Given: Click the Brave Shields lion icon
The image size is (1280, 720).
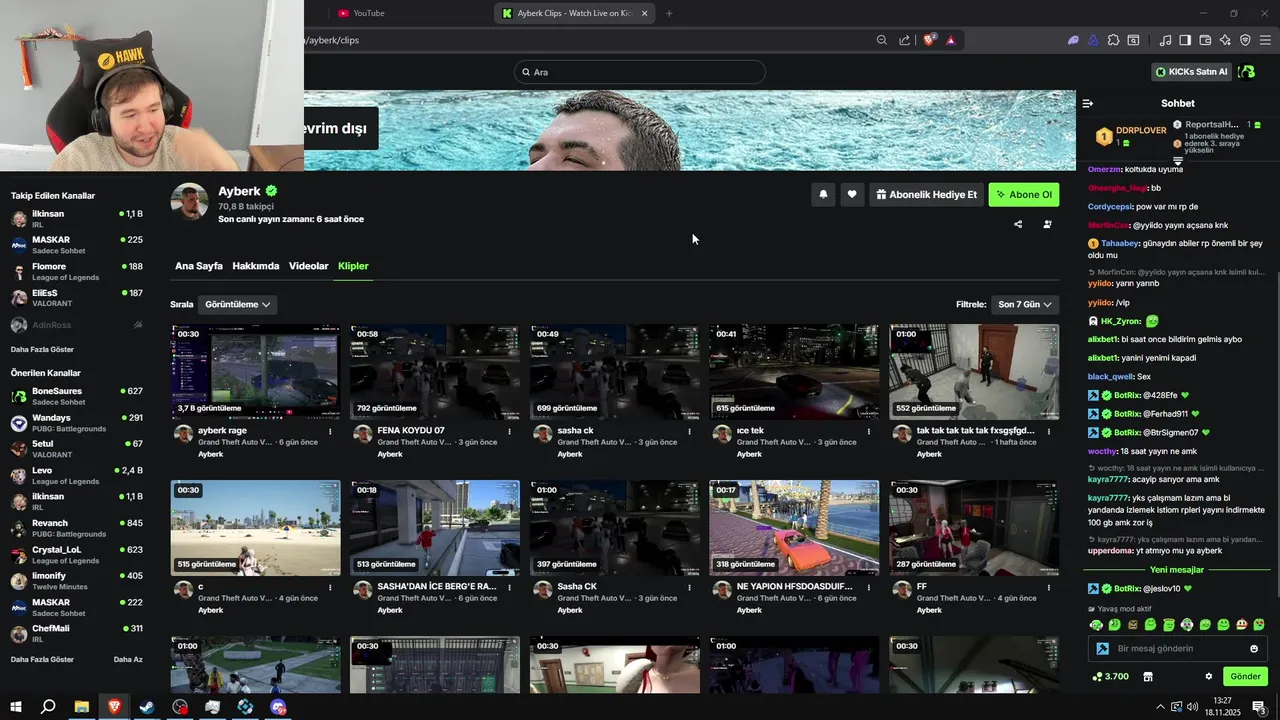Looking at the screenshot, I should [929, 40].
